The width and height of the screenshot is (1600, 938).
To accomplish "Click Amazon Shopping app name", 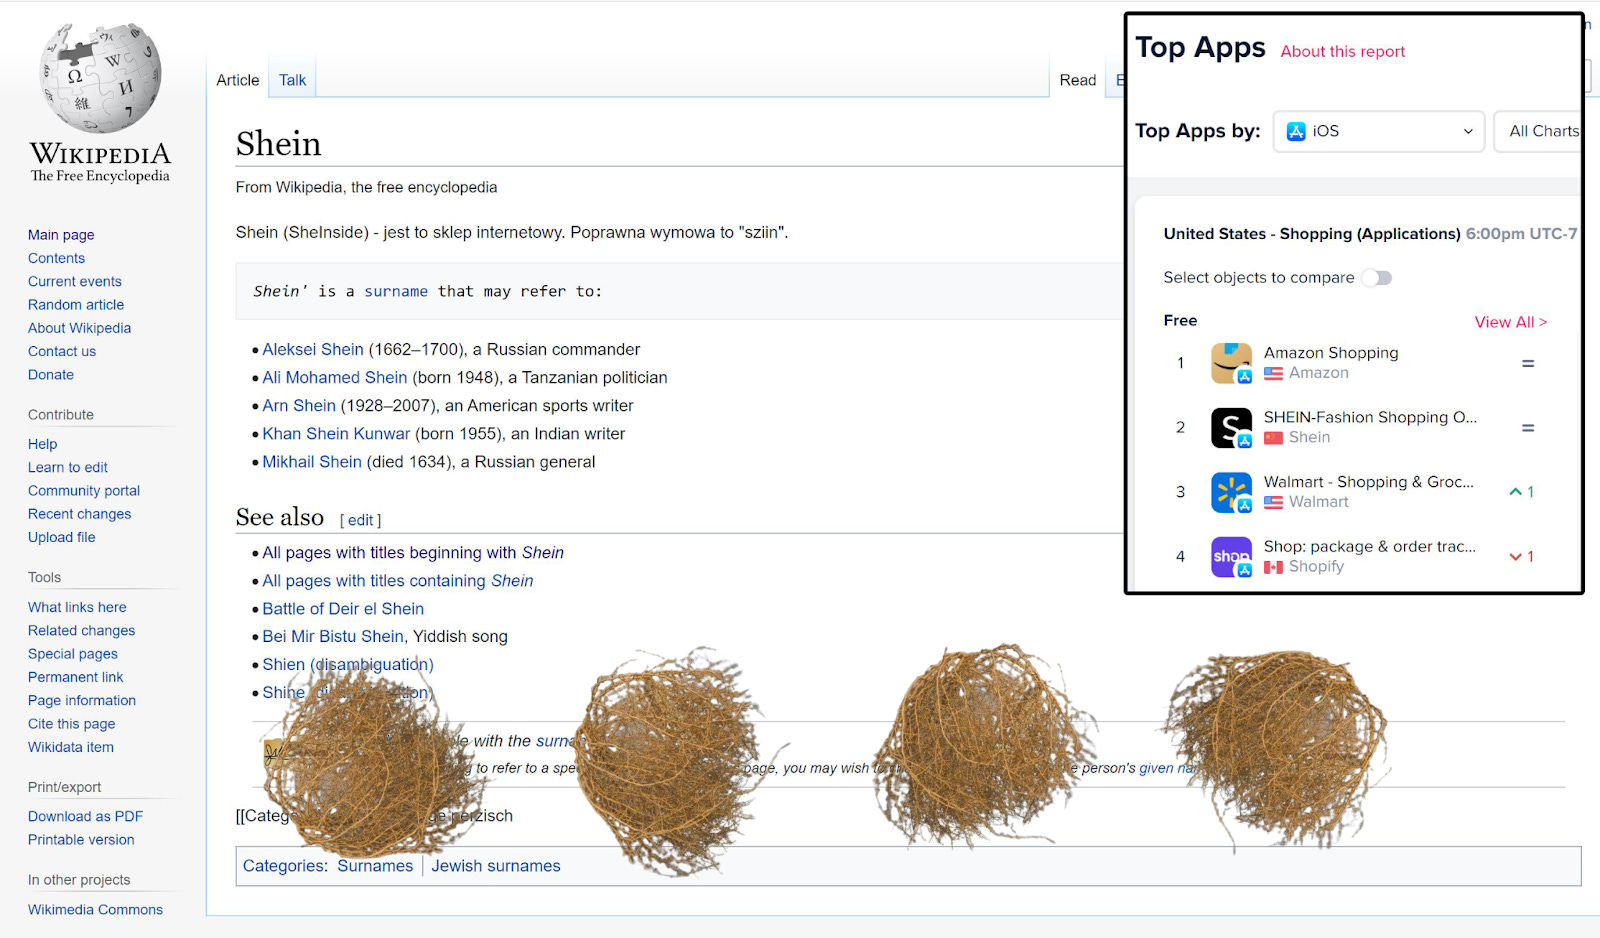I will (1331, 353).
